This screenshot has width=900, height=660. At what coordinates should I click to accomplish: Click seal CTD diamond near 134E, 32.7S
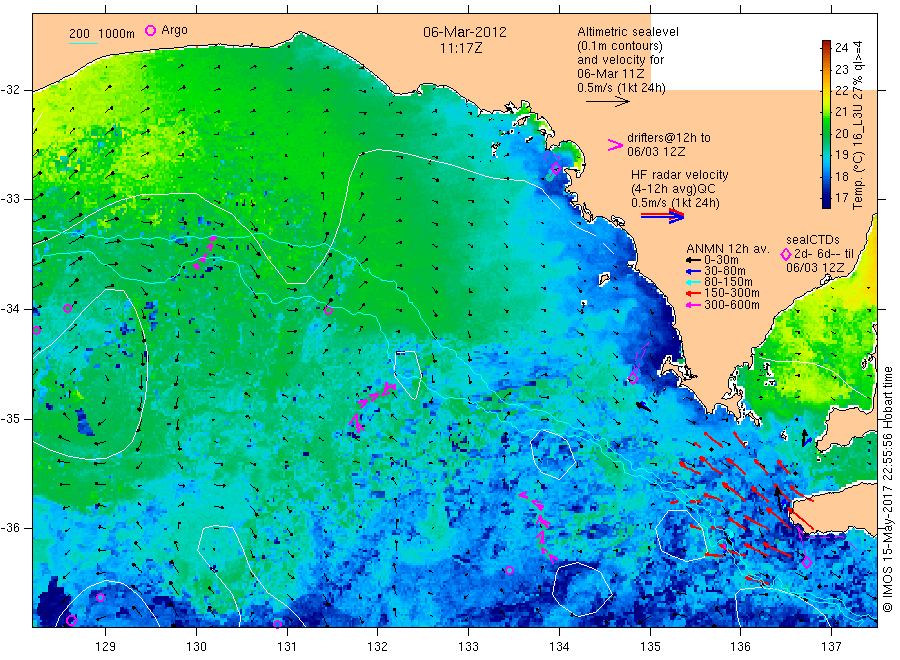point(556,169)
